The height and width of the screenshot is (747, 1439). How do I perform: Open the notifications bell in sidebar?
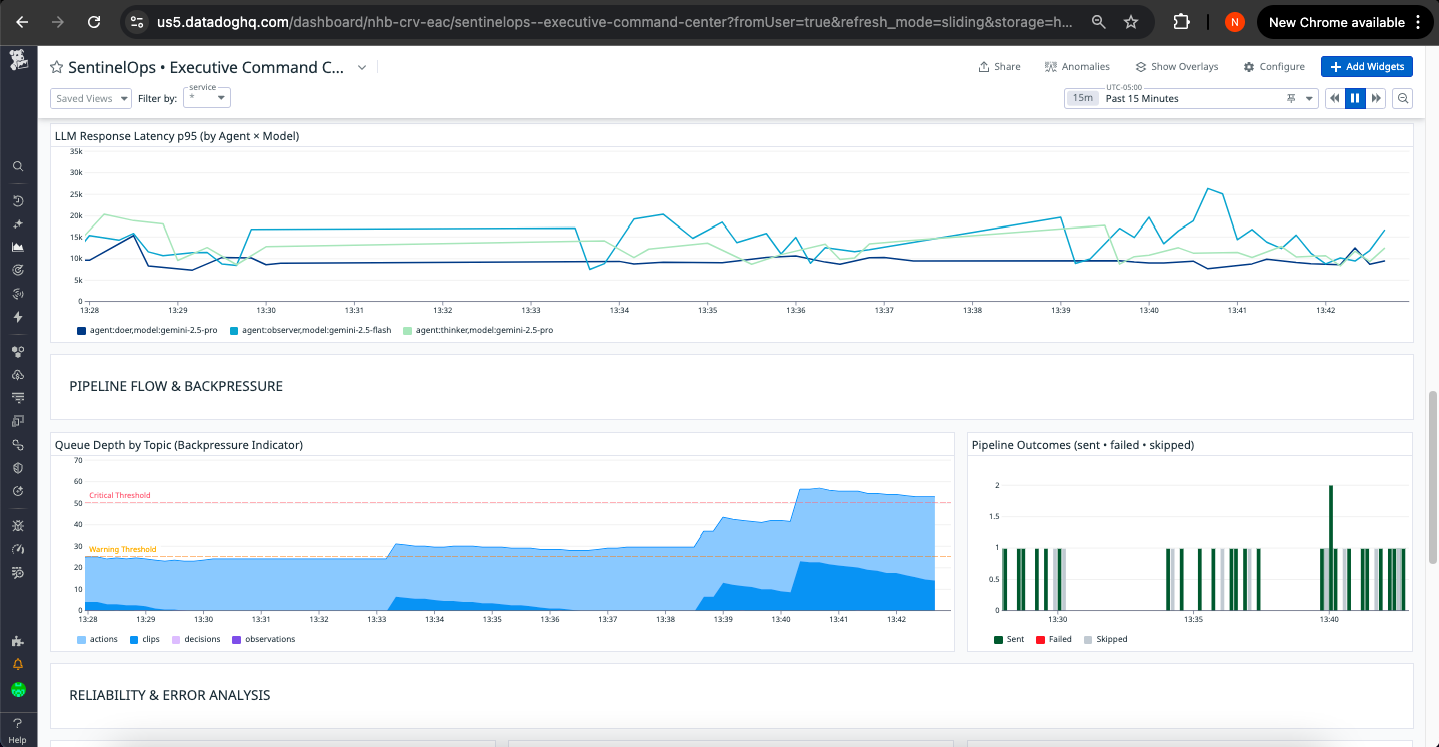click(x=18, y=664)
